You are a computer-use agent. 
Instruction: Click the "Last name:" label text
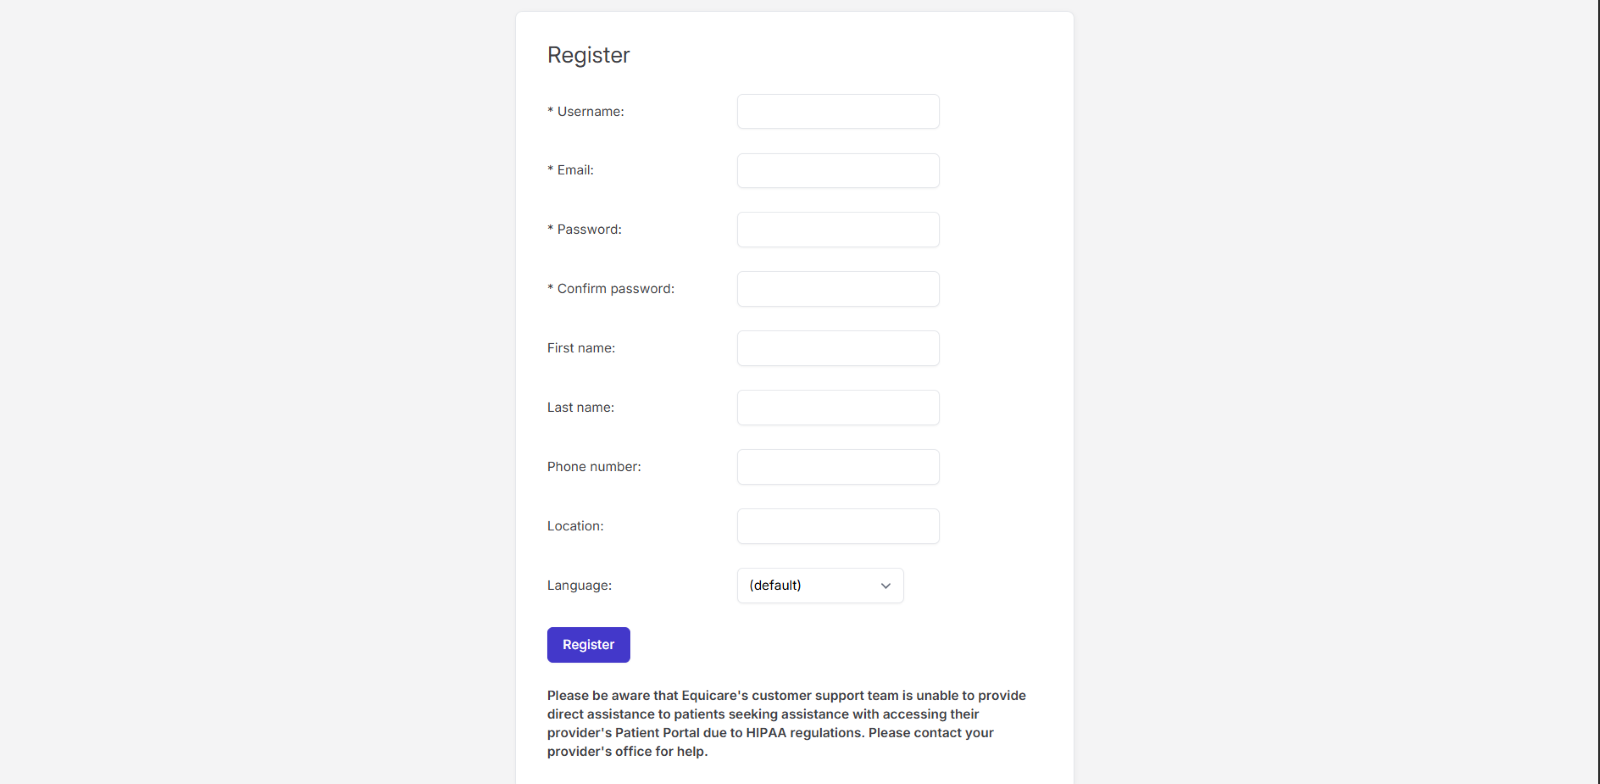point(581,408)
